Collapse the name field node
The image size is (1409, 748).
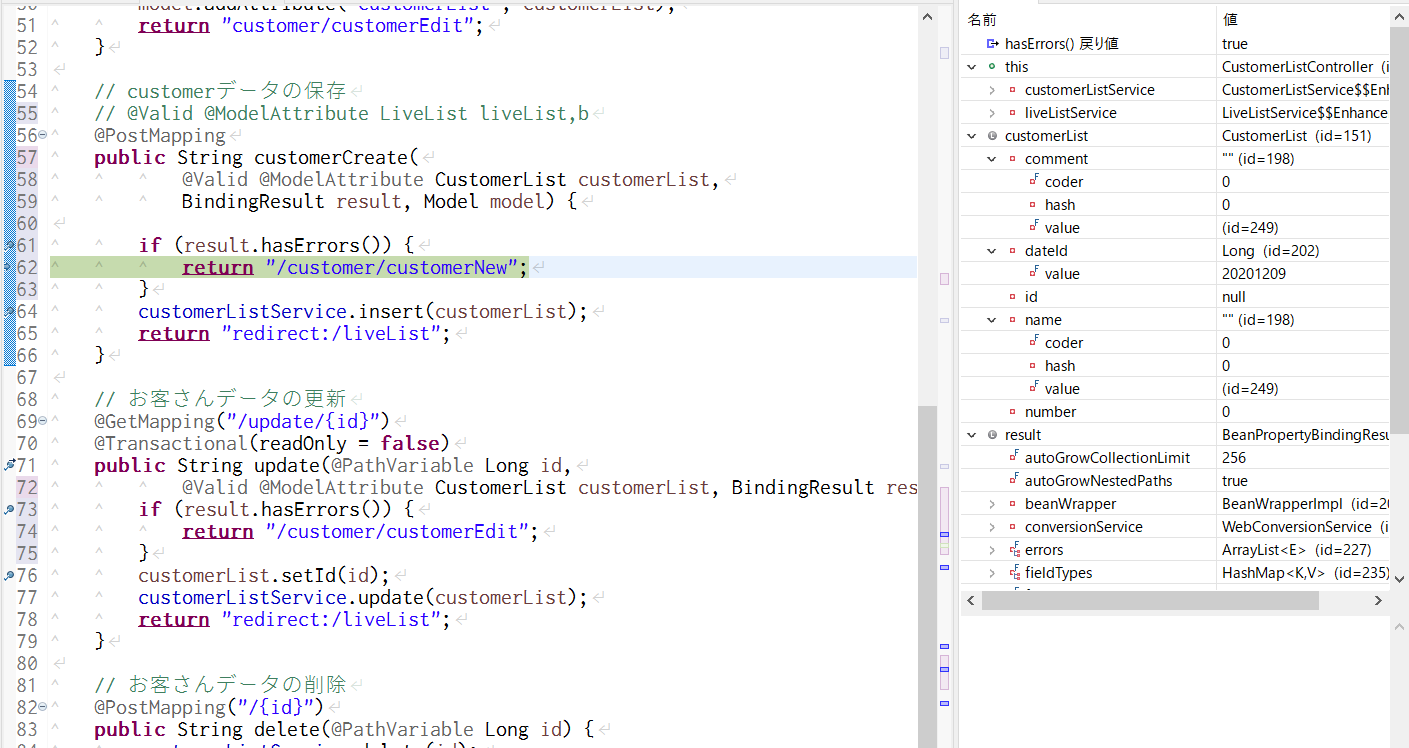991,320
